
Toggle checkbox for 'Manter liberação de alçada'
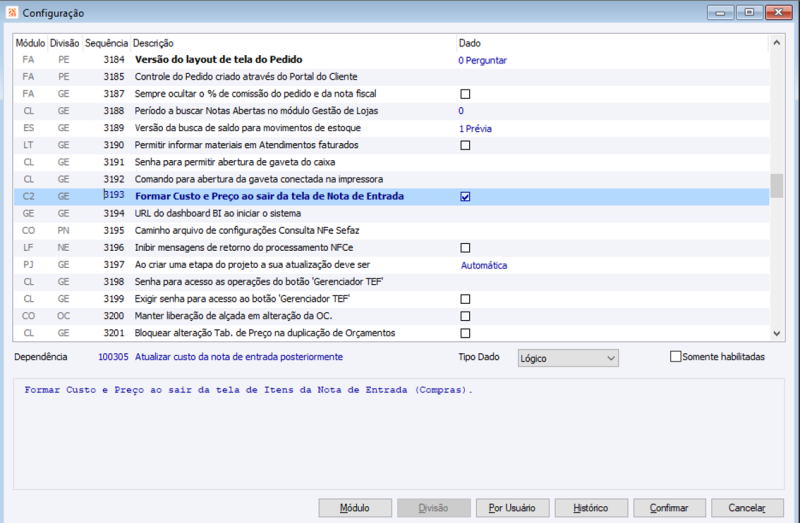465,316
